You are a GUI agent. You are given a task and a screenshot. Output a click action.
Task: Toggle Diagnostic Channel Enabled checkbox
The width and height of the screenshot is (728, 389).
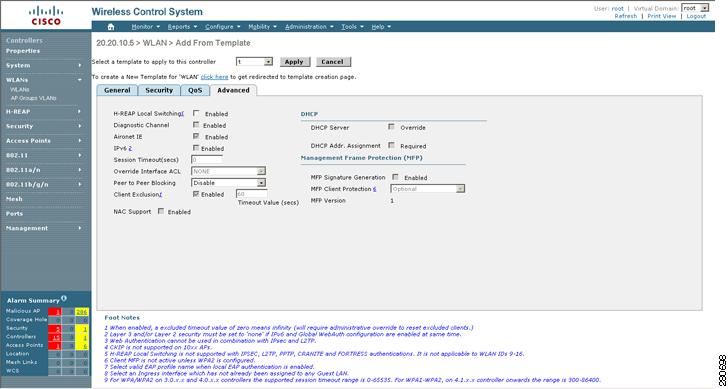(196, 125)
